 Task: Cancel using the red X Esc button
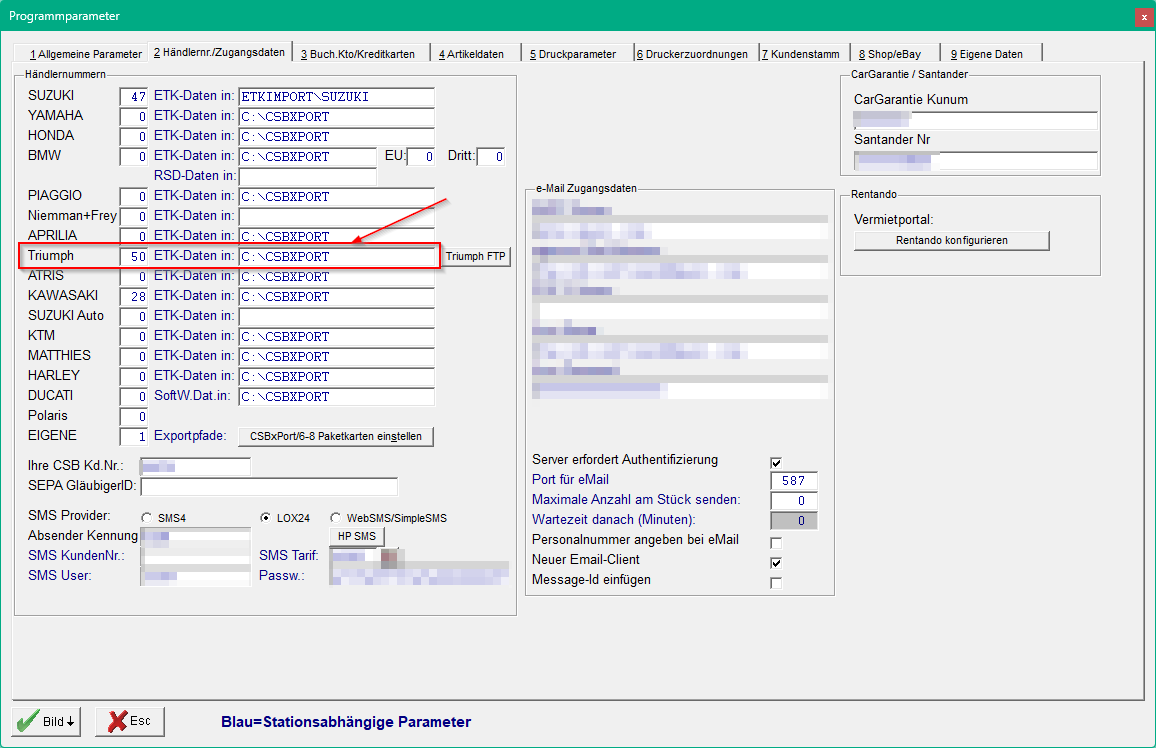click(x=130, y=721)
